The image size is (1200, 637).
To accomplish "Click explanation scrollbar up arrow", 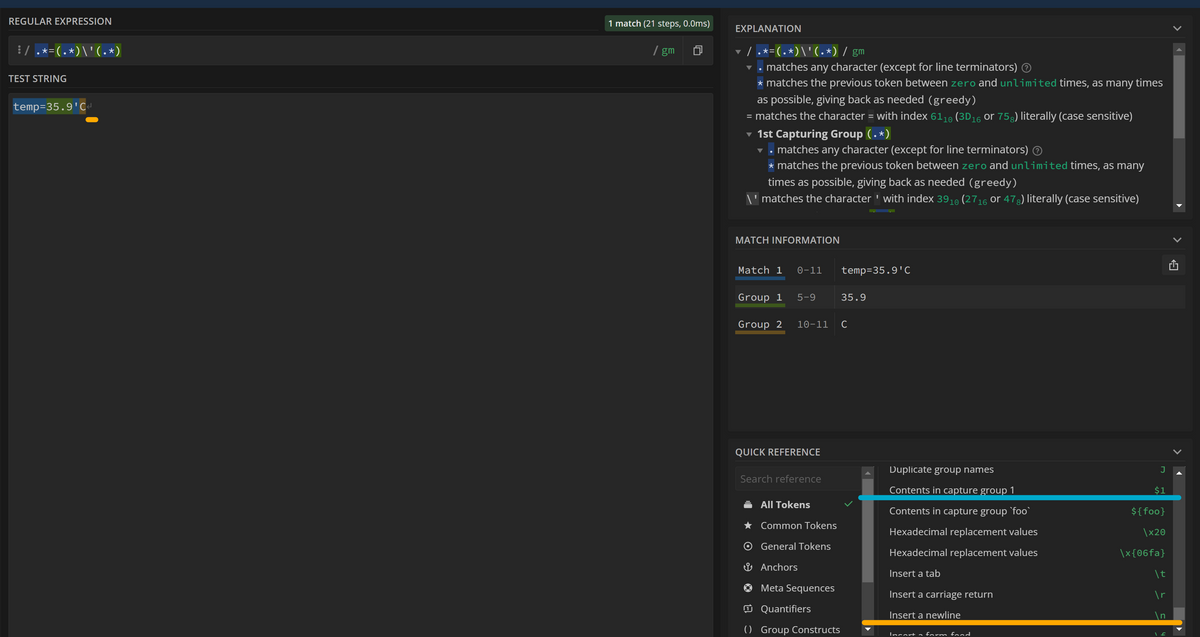I will click(1178, 48).
